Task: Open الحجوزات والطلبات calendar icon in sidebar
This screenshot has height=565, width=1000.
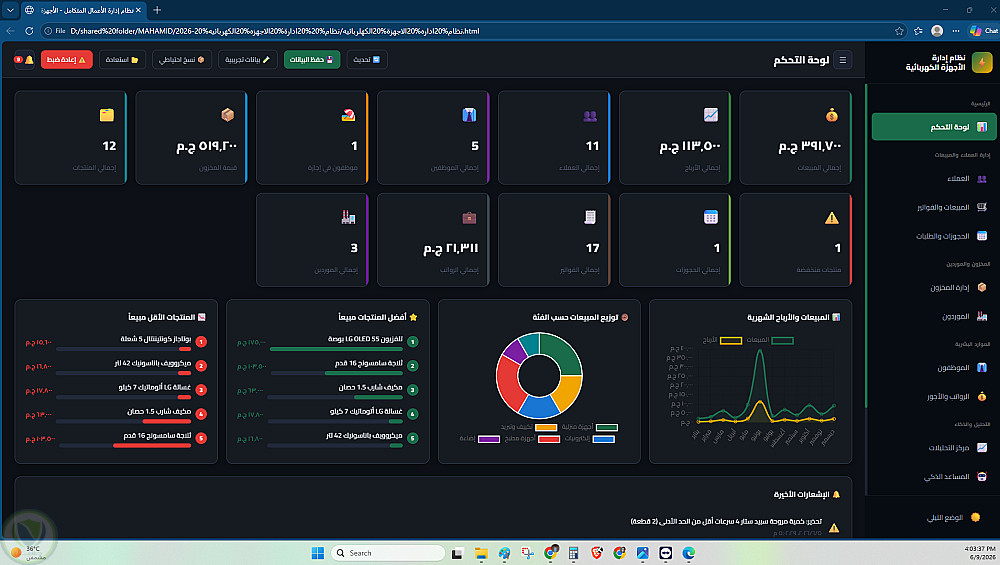Action: (982, 236)
